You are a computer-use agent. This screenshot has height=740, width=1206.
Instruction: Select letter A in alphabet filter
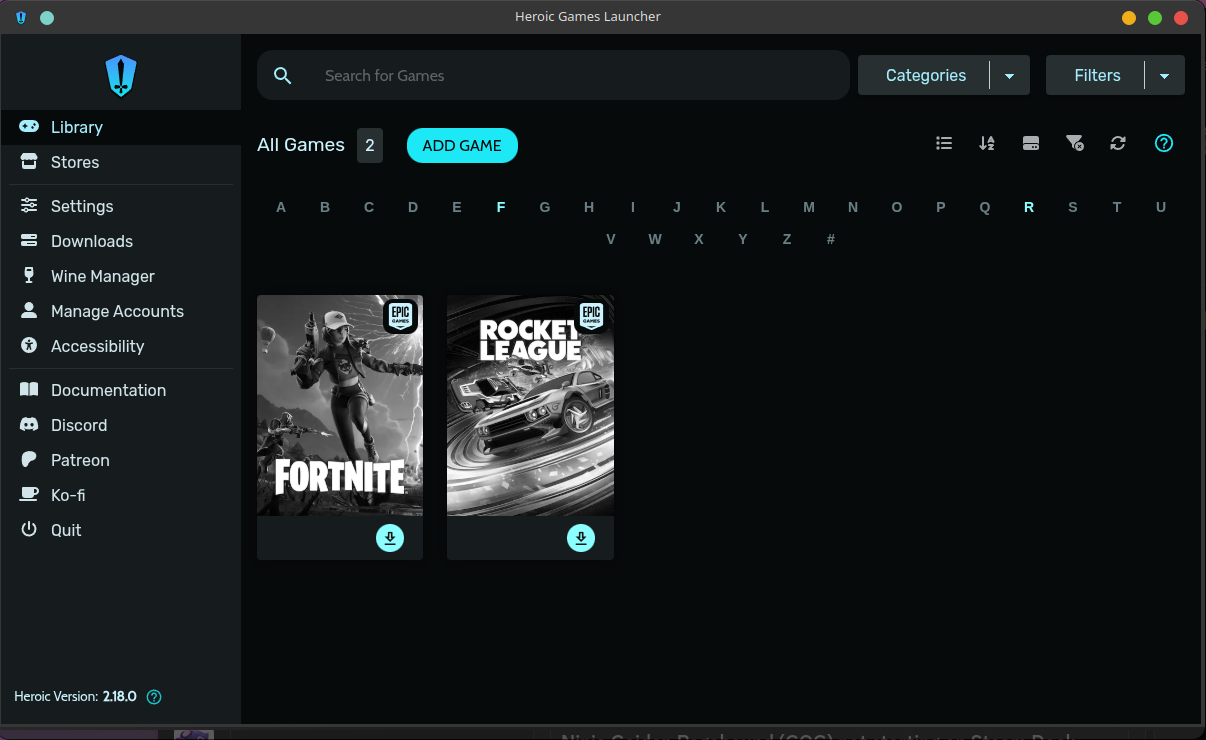281,207
